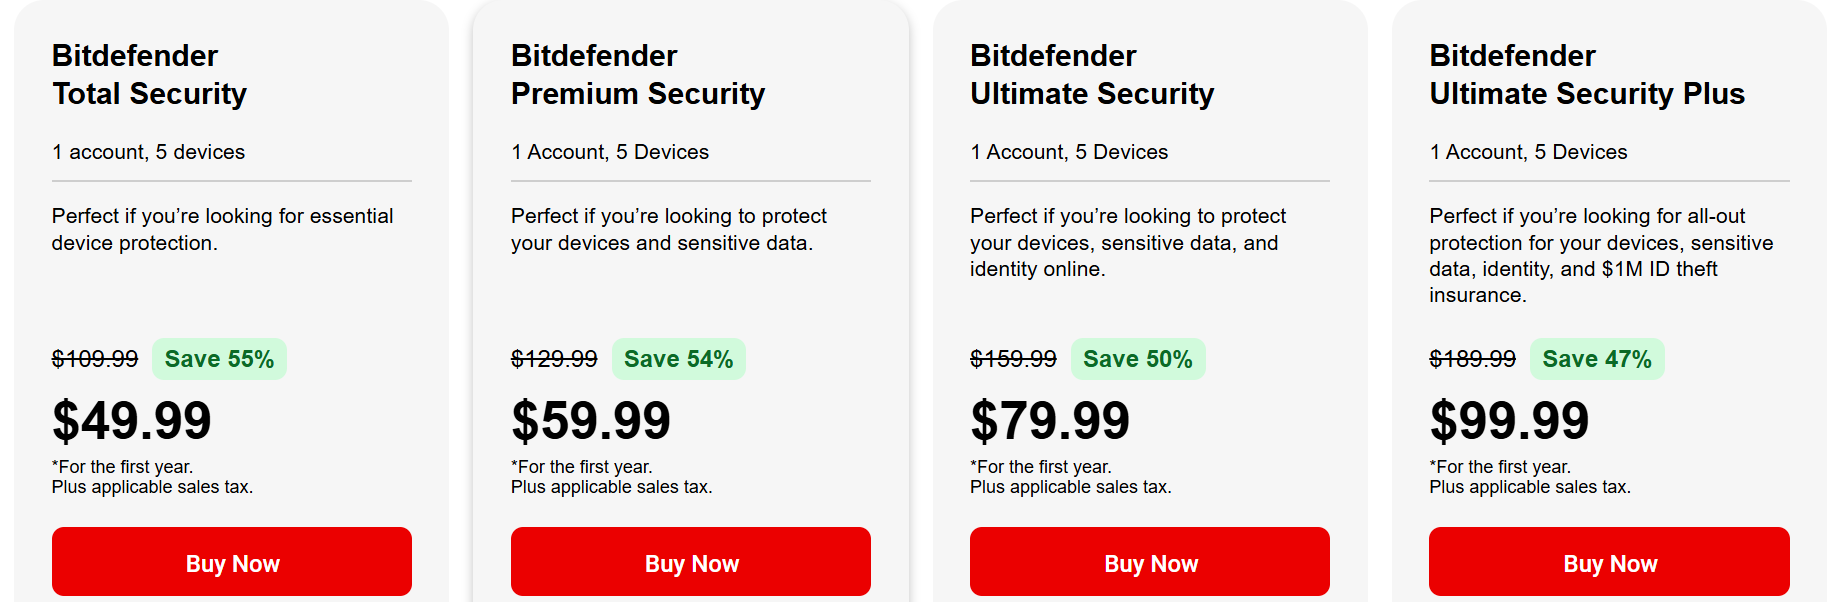This screenshot has width=1843, height=602.
Task: Select the Bitdefender Ultimate Security title
Action: (x=1090, y=75)
